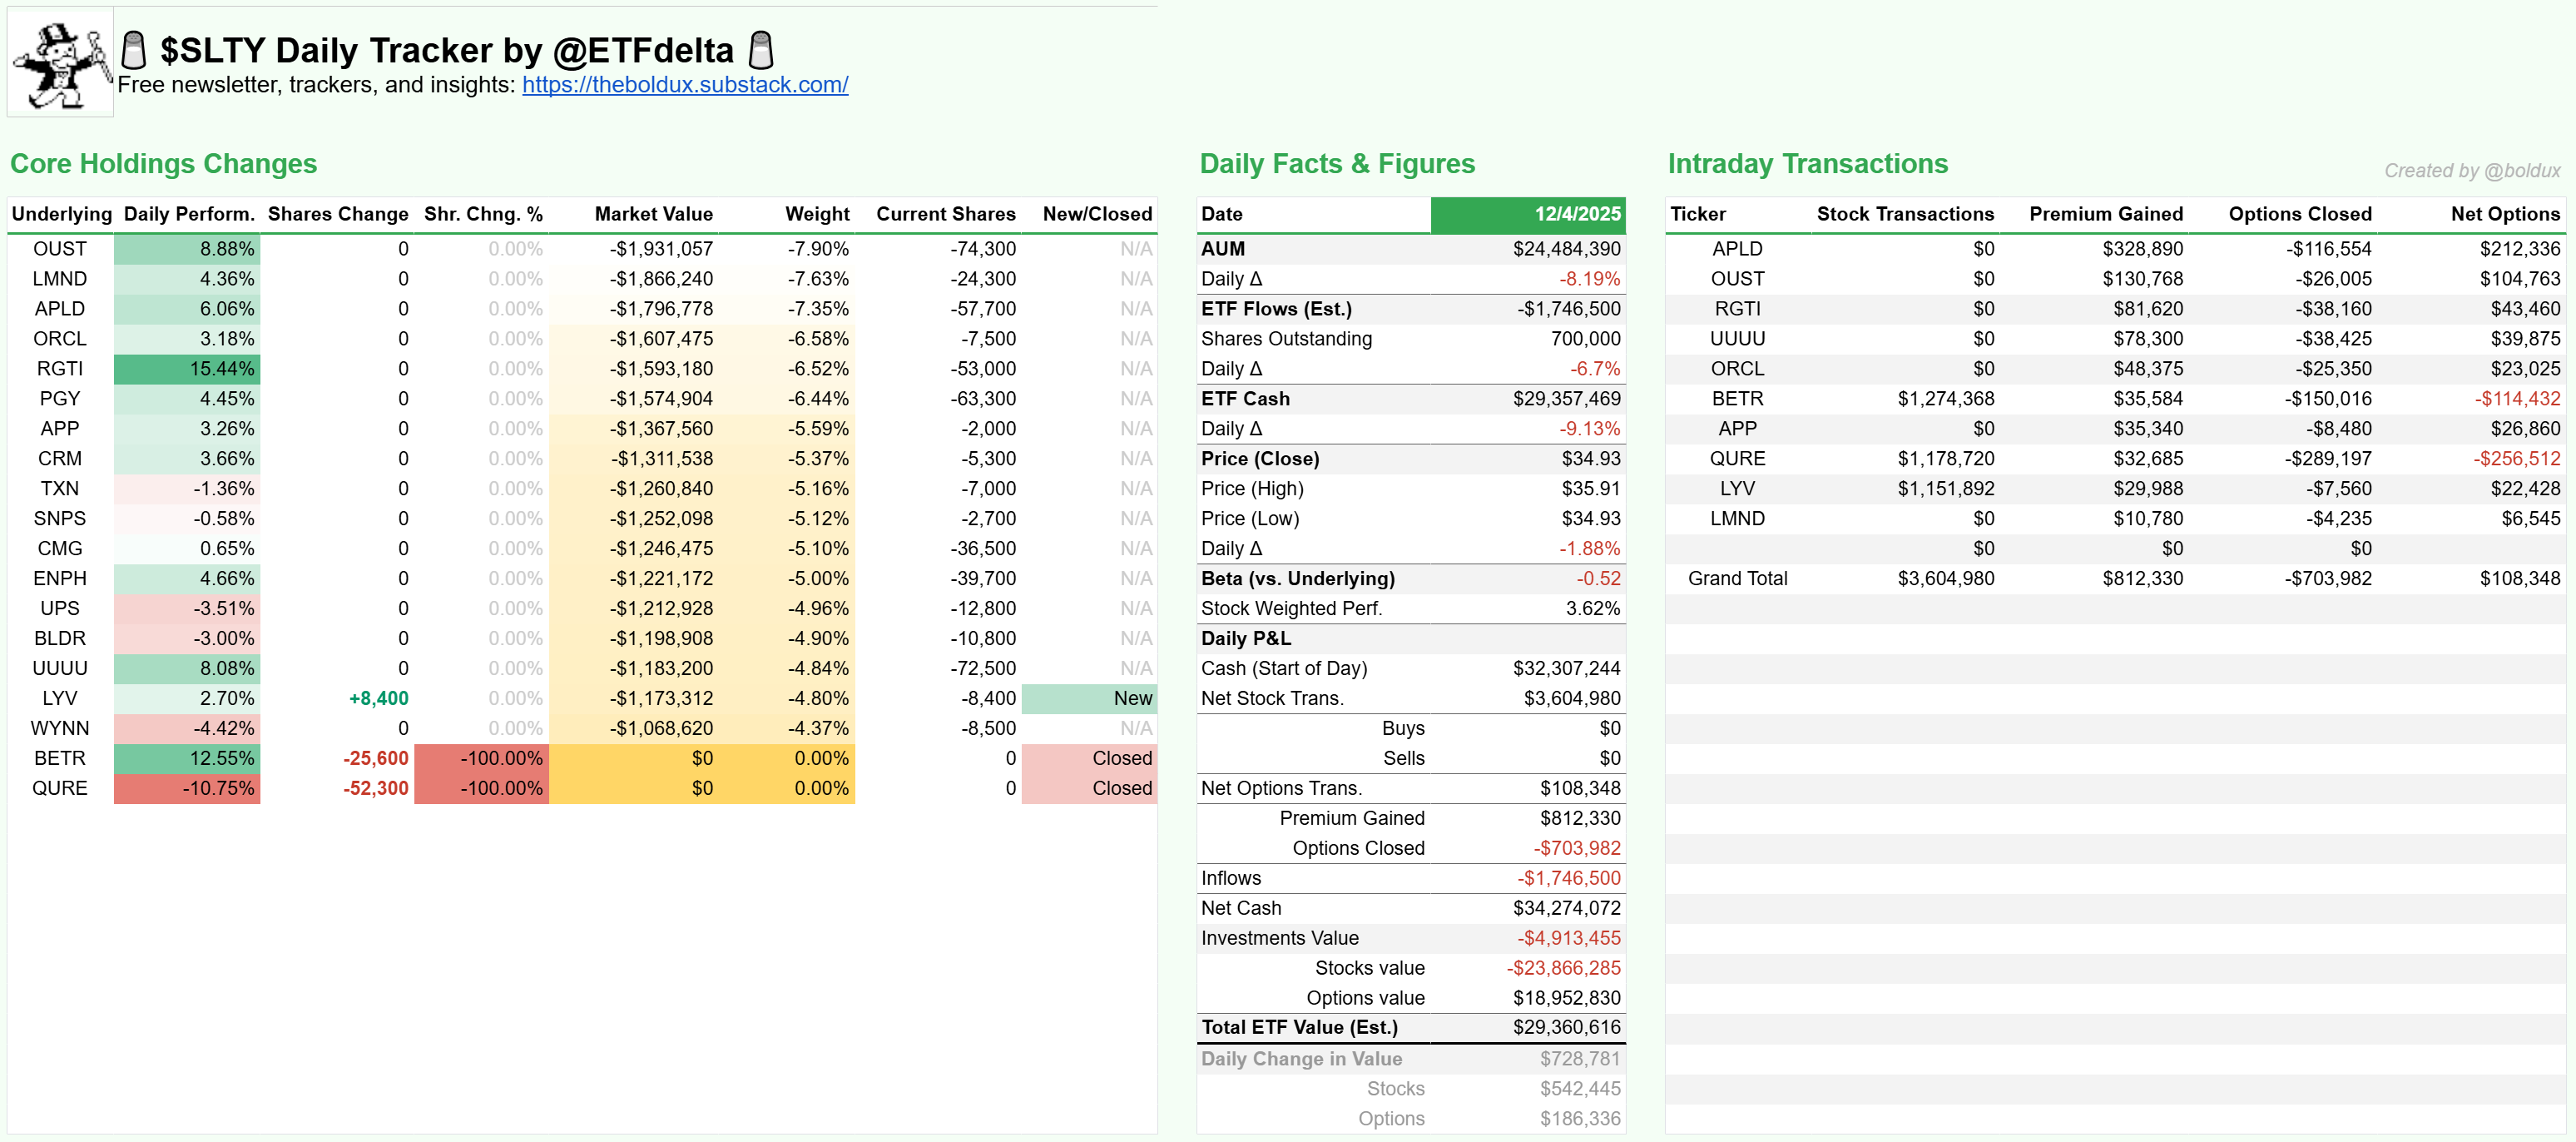Click the +8,400 shares change value
The height and width of the screenshot is (1142, 2576).
pos(378,698)
